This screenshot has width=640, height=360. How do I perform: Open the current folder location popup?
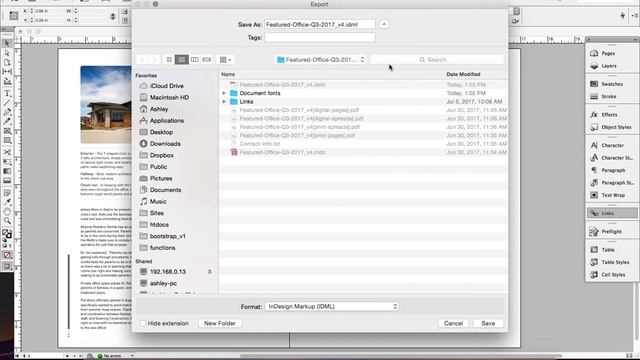click(320, 60)
